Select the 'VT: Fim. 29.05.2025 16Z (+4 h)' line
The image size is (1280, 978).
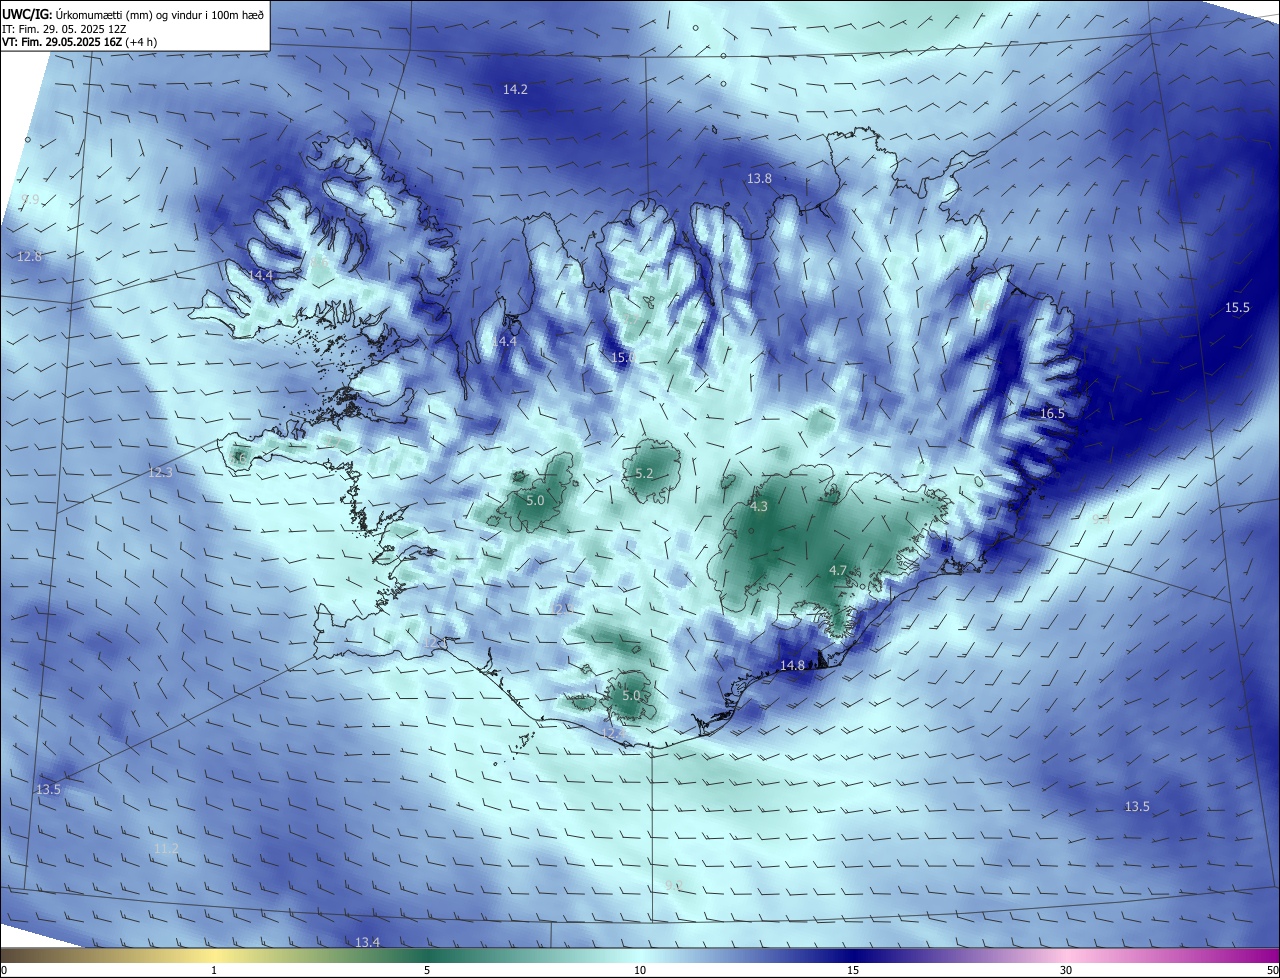(80, 42)
